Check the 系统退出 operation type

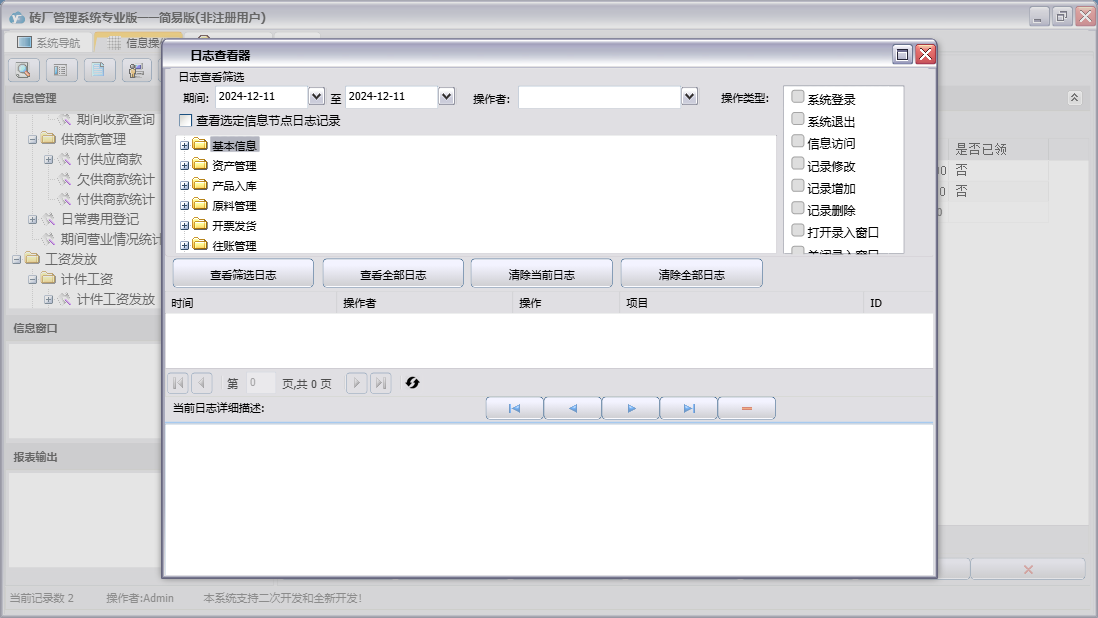click(x=798, y=119)
